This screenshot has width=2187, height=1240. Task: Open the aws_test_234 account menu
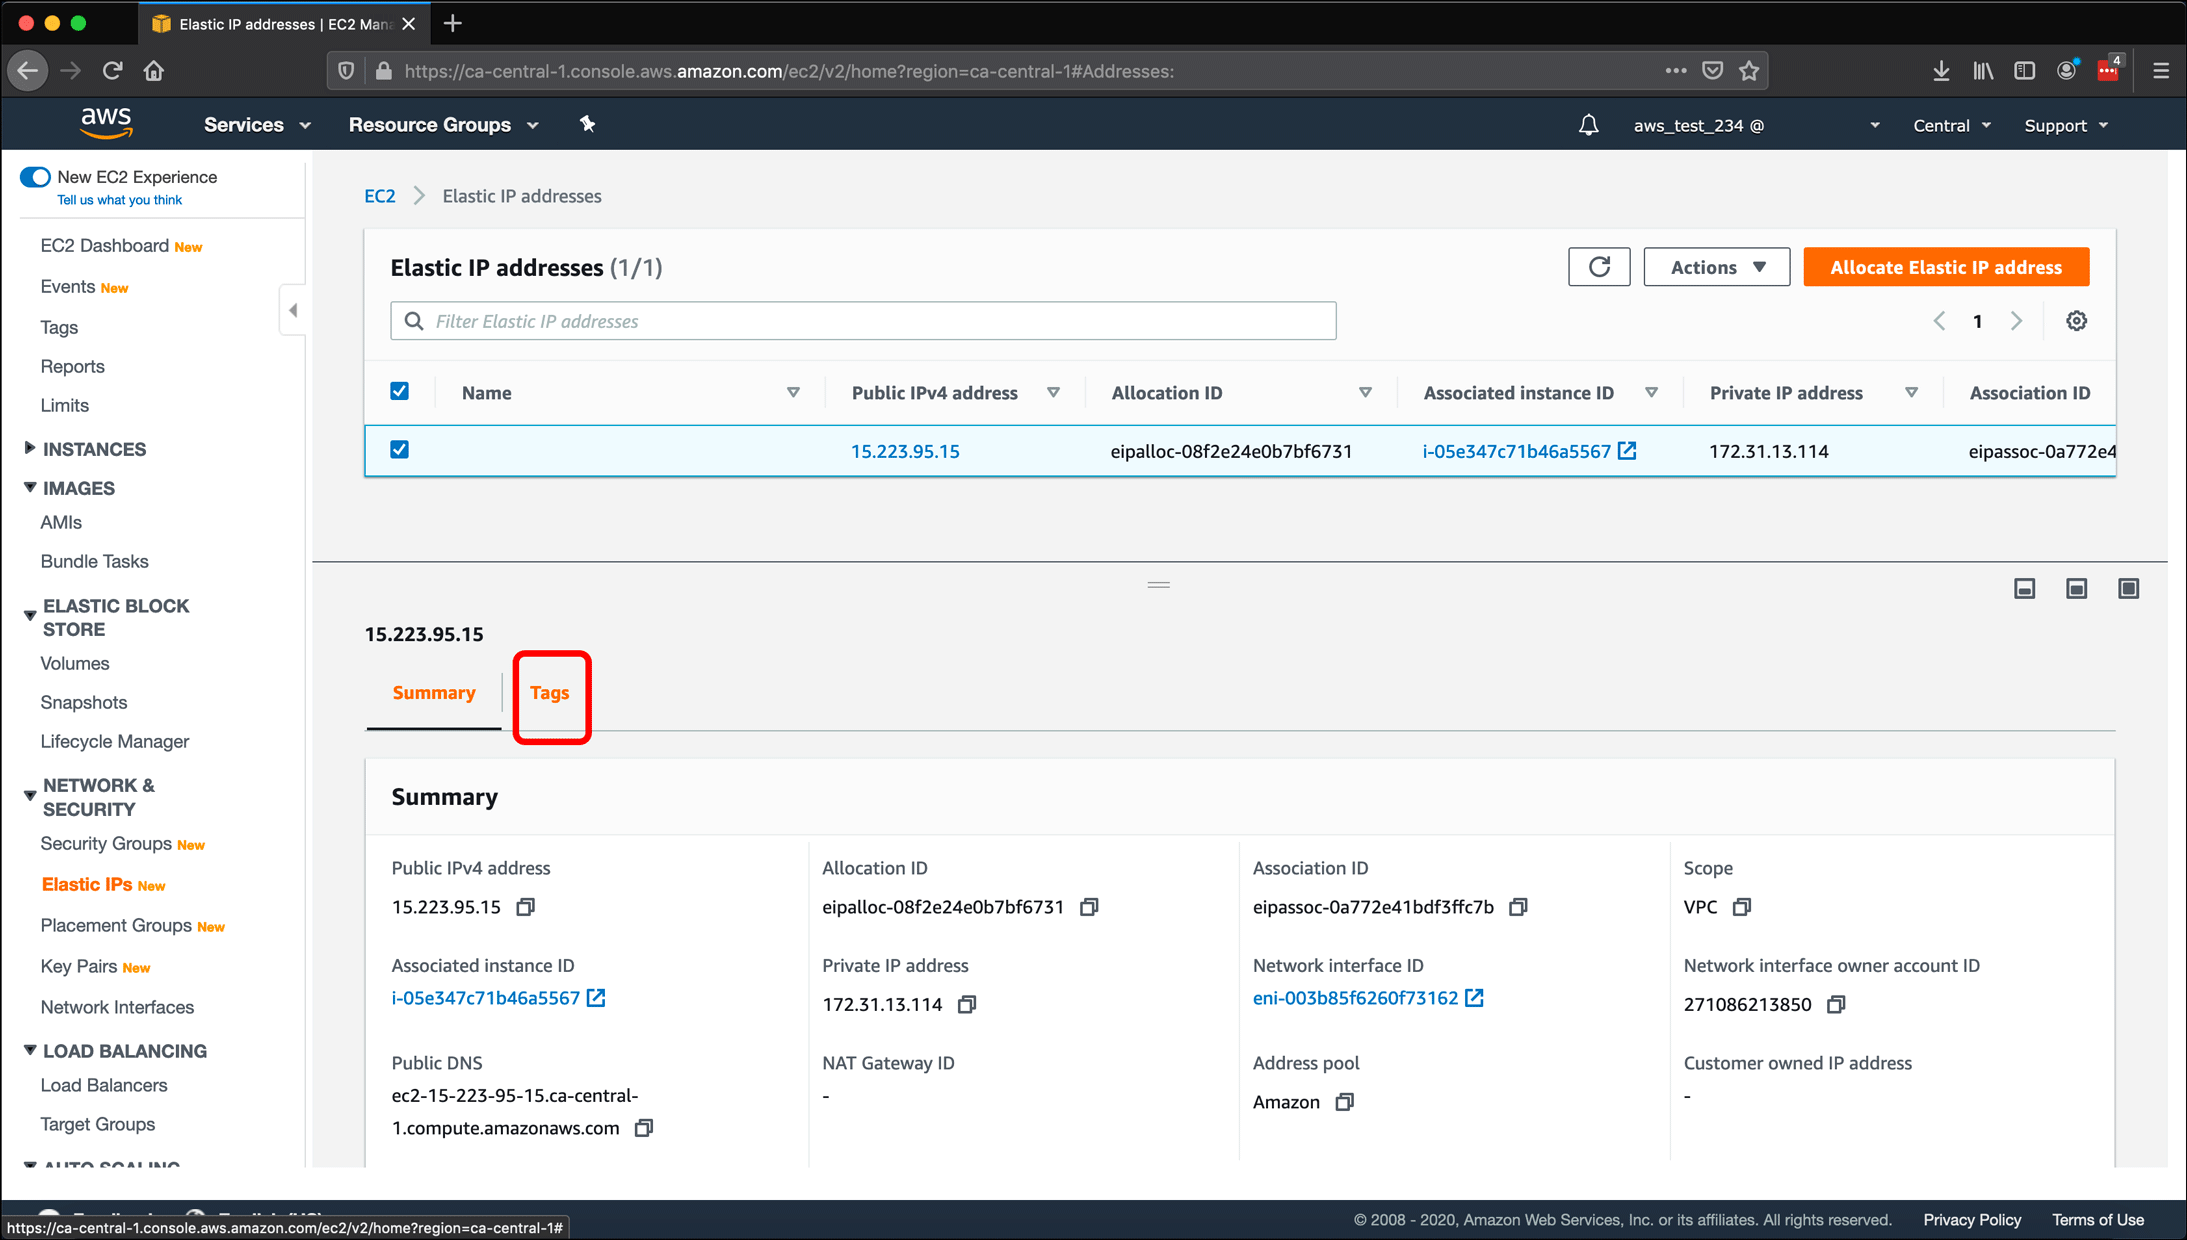[1756, 125]
